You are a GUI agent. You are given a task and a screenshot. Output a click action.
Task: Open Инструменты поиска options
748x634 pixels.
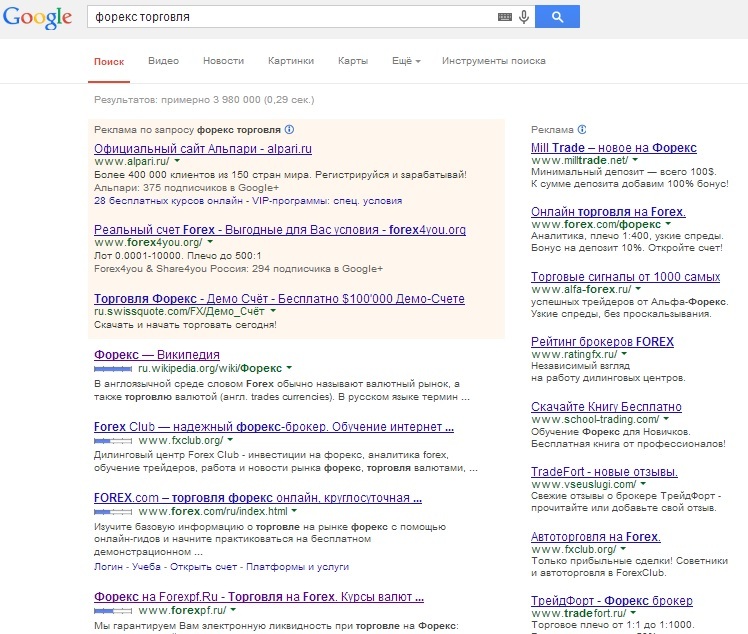click(494, 61)
